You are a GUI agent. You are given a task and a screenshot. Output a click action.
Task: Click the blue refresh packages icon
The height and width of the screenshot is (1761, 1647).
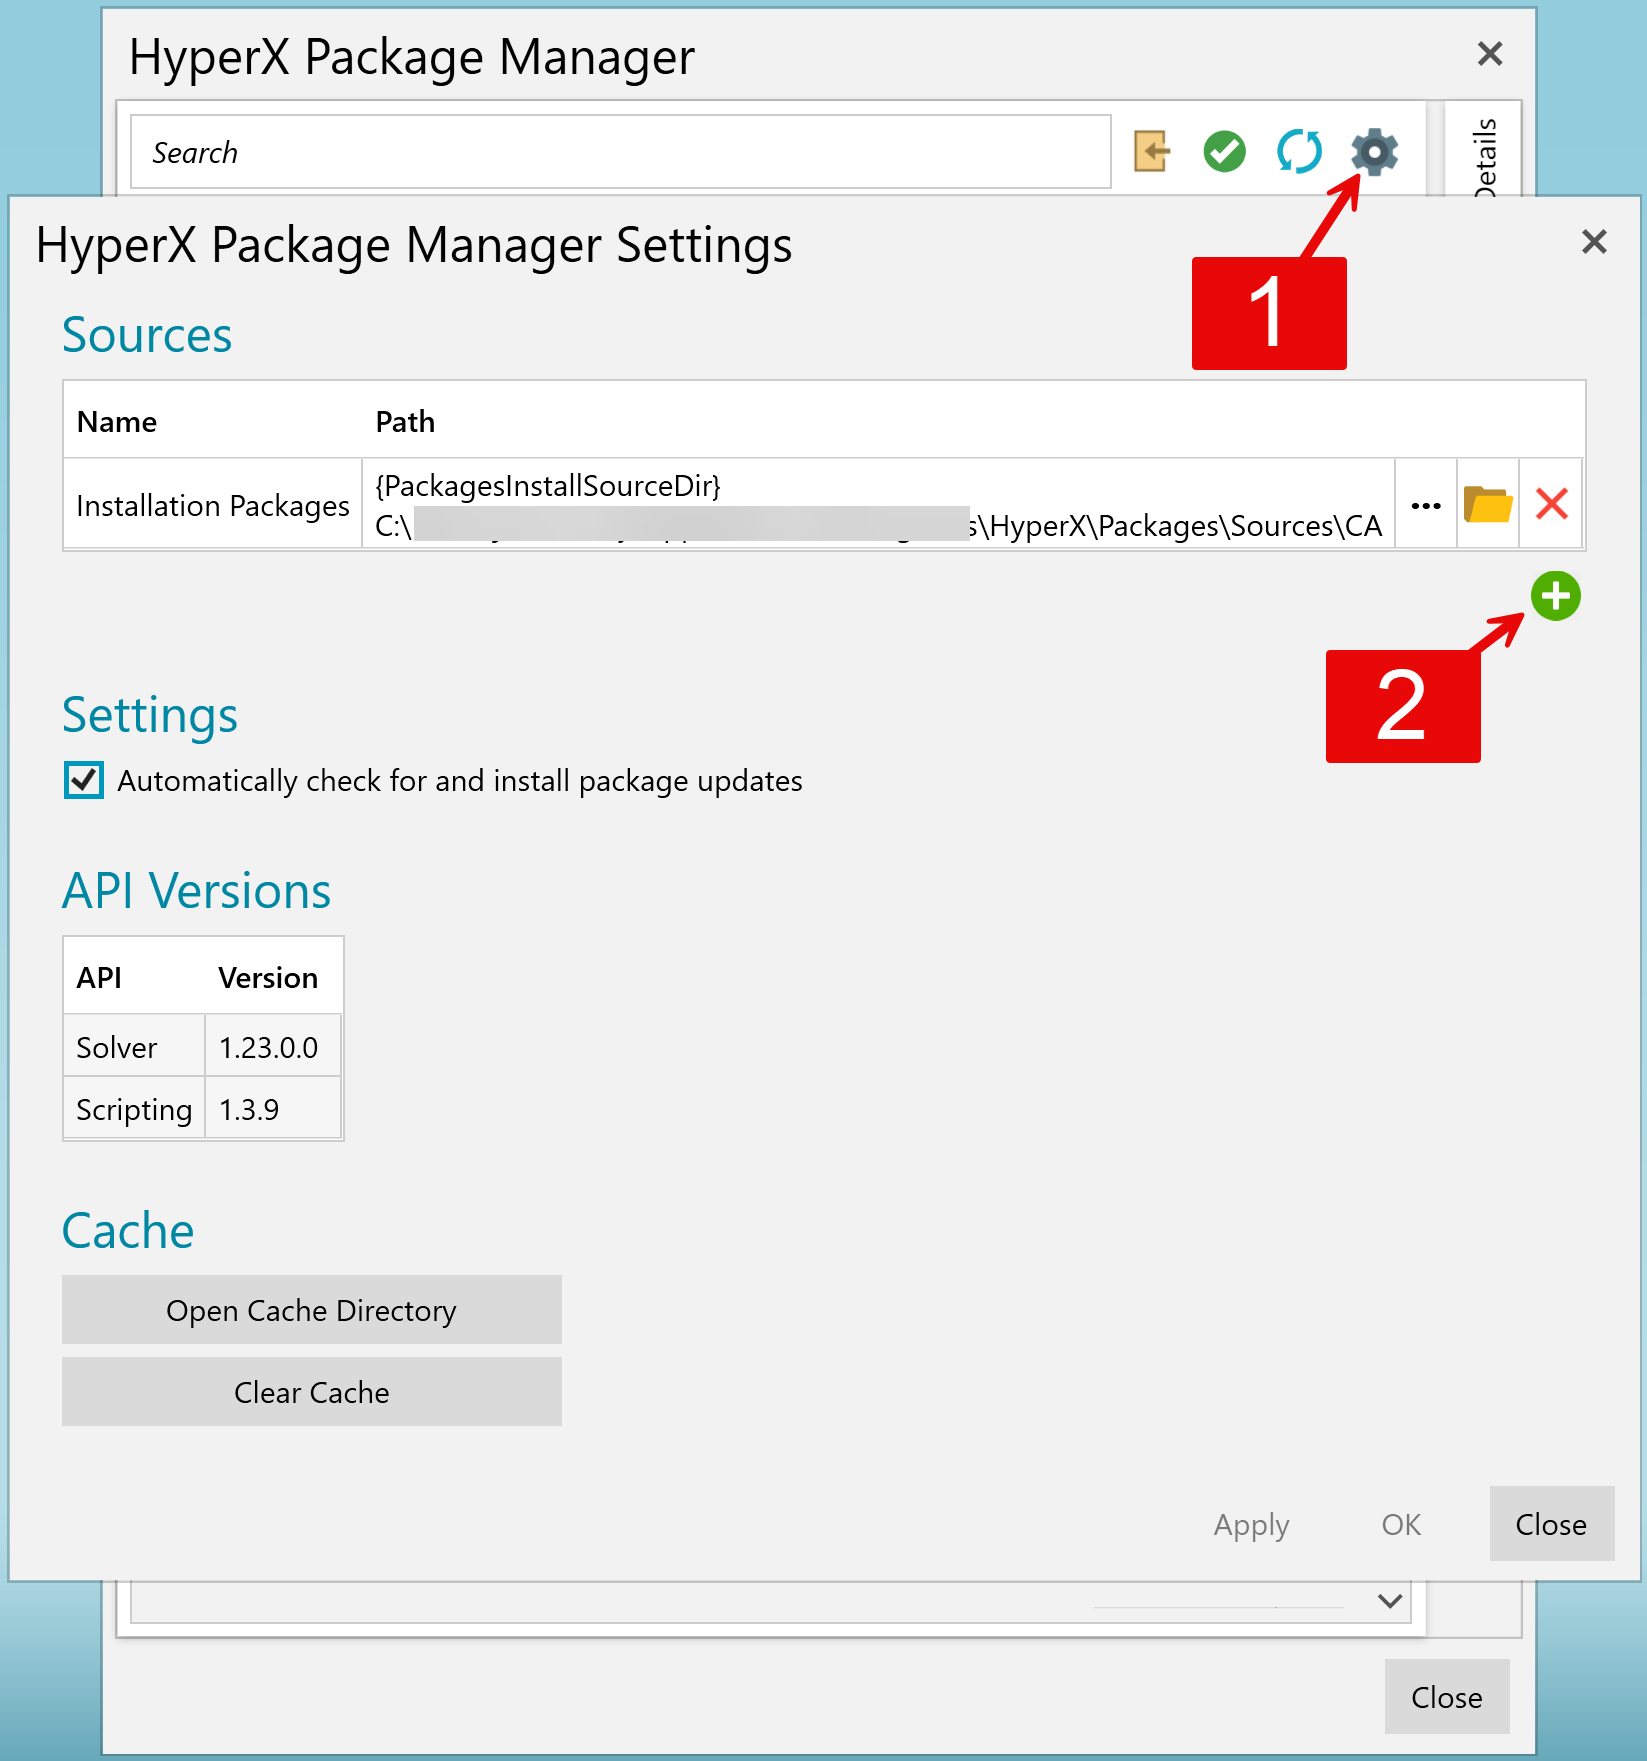pos(1299,152)
